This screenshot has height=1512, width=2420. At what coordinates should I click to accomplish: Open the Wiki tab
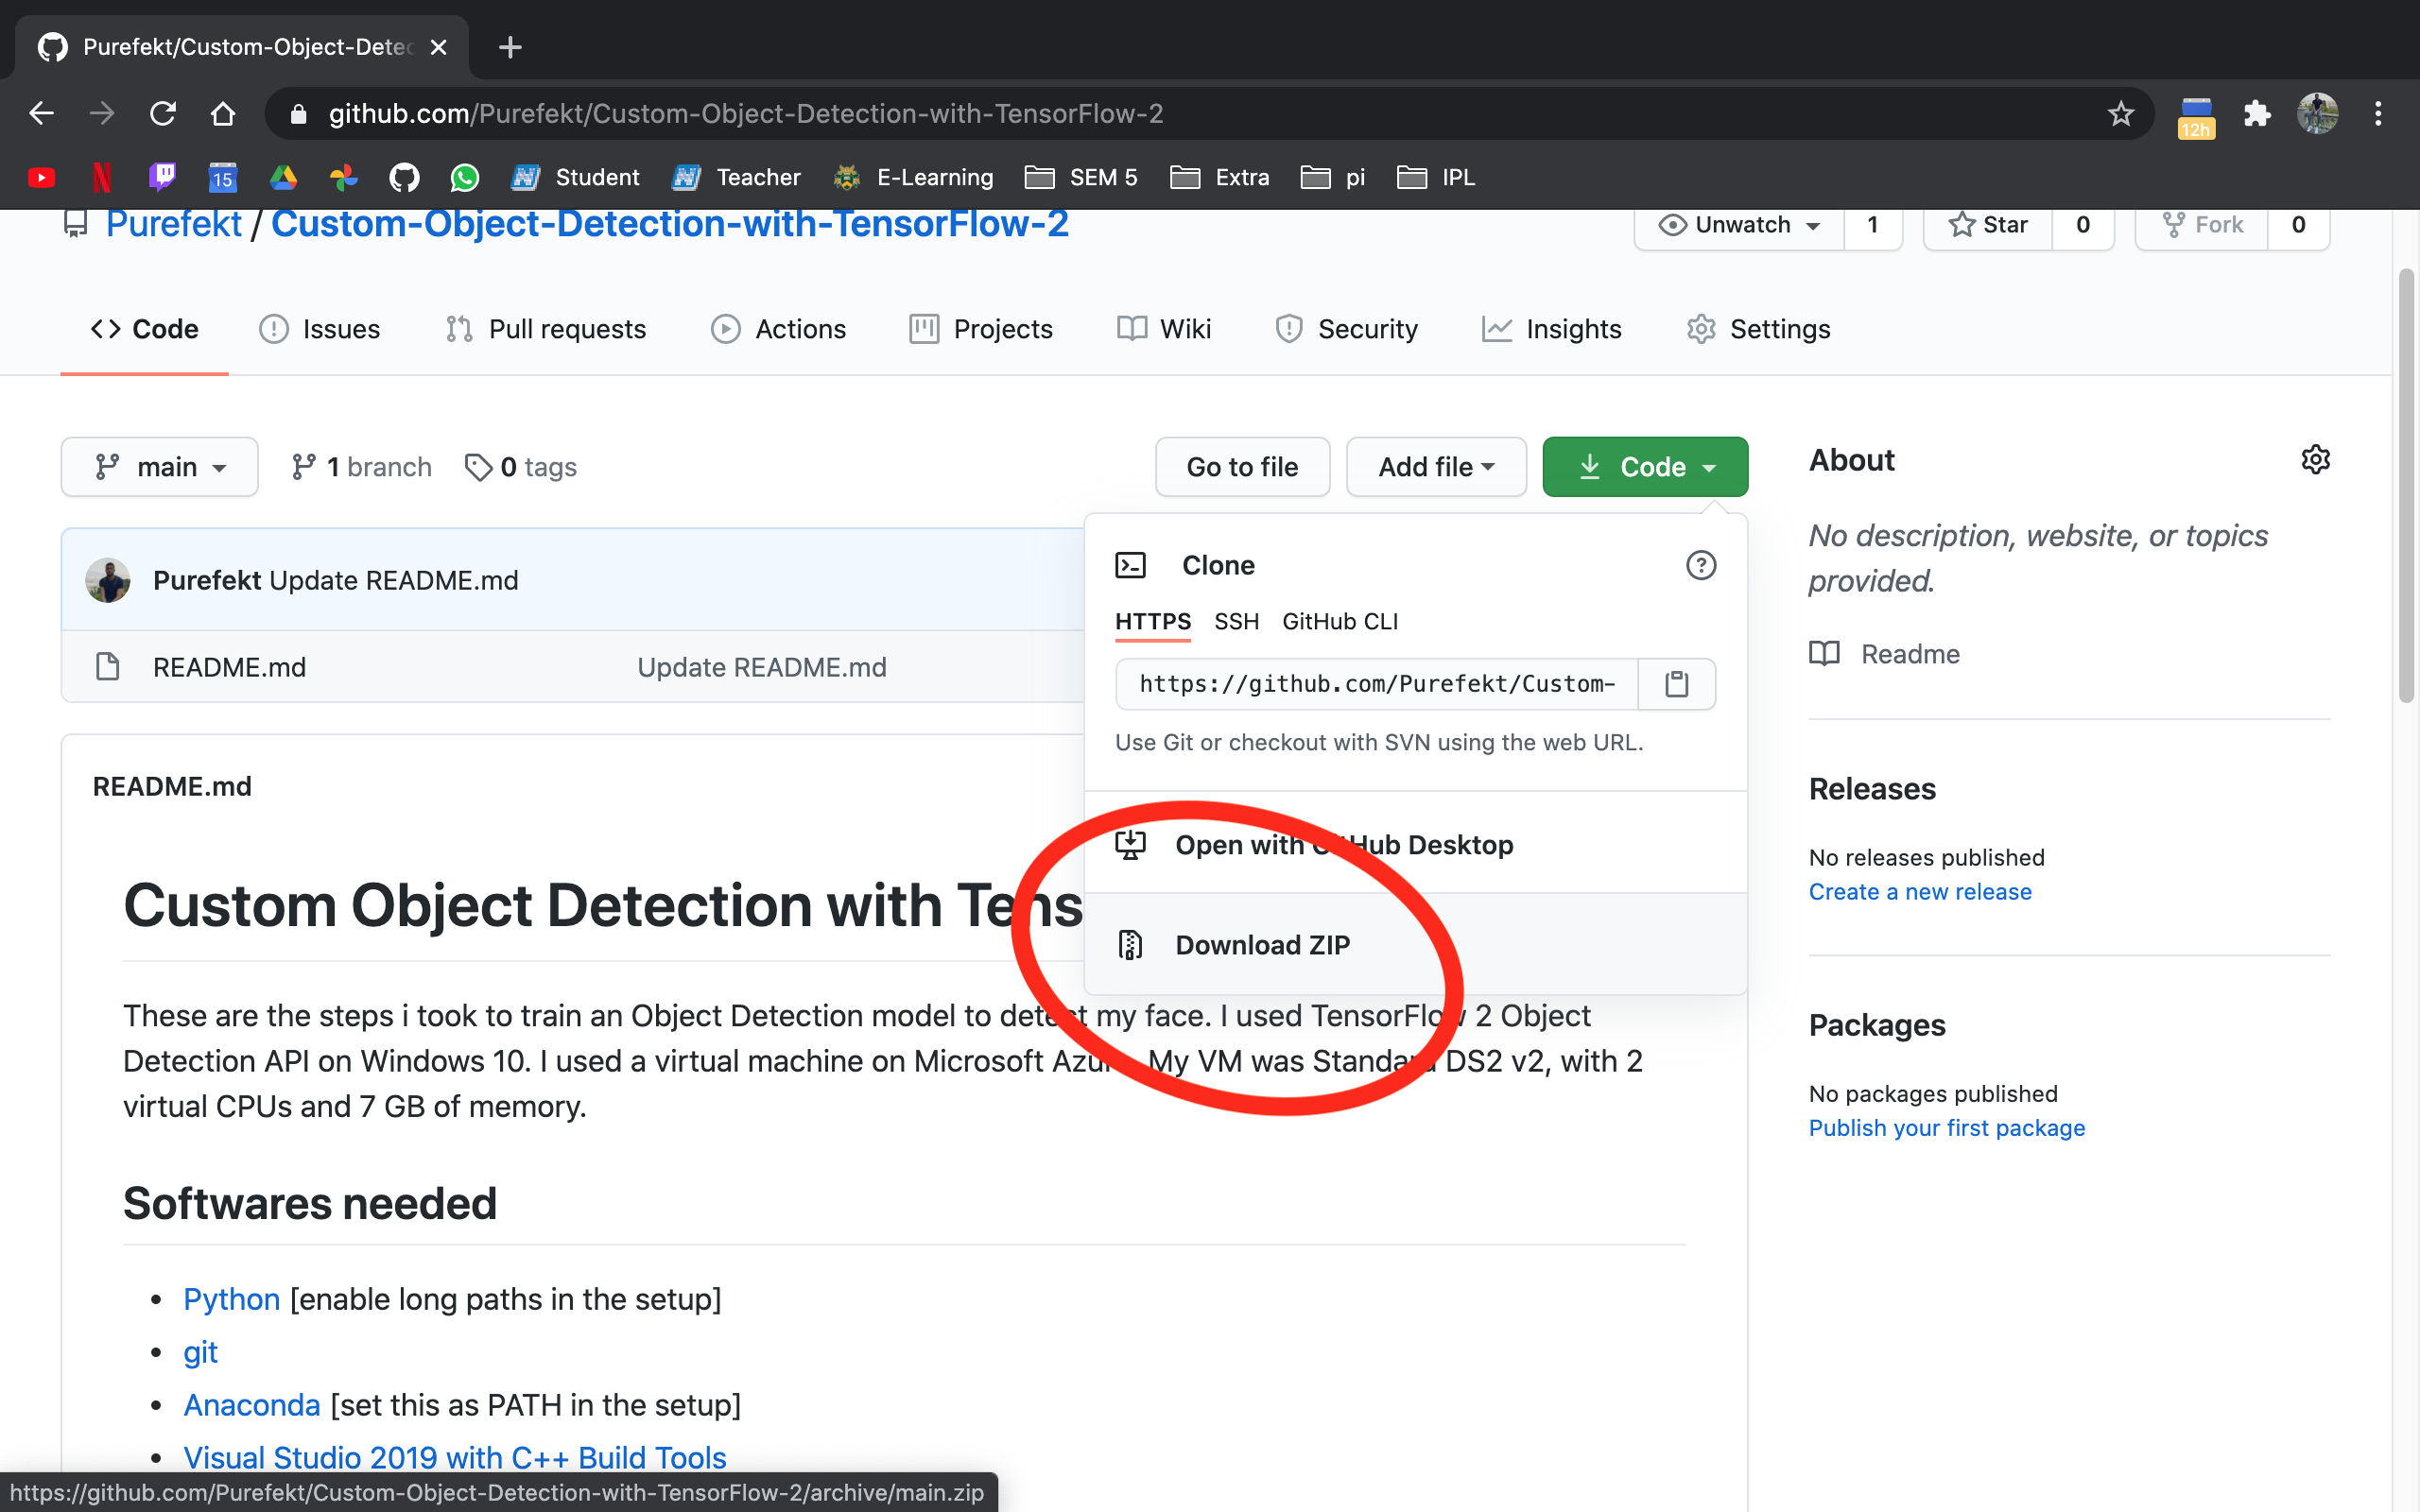[1164, 329]
